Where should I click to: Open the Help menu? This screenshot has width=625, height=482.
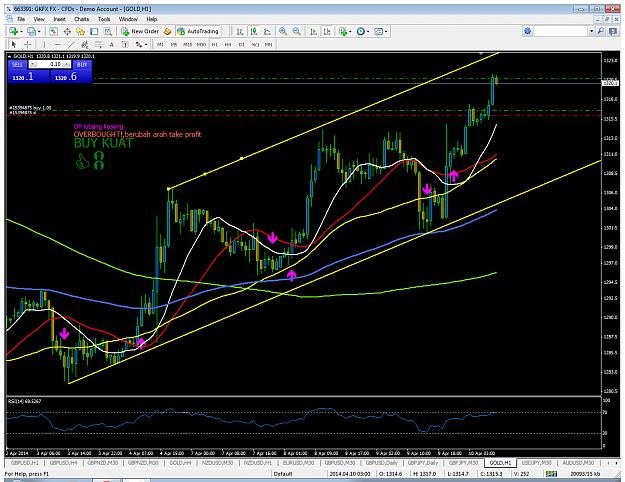pyautogui.click(x=151, y=19)
